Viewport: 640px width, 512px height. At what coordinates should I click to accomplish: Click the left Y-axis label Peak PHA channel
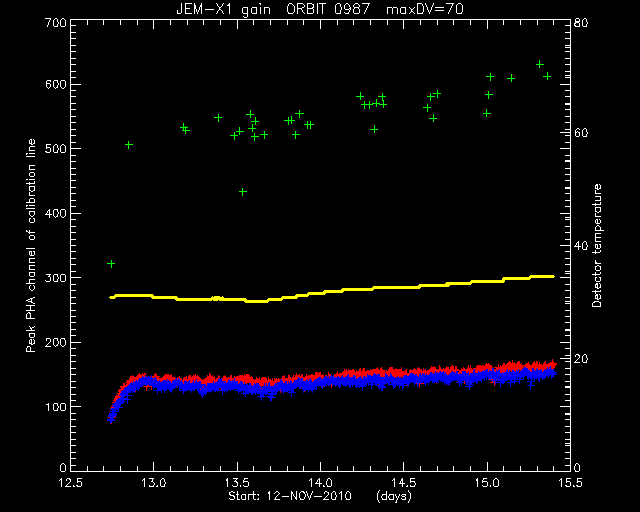[31, 245]
